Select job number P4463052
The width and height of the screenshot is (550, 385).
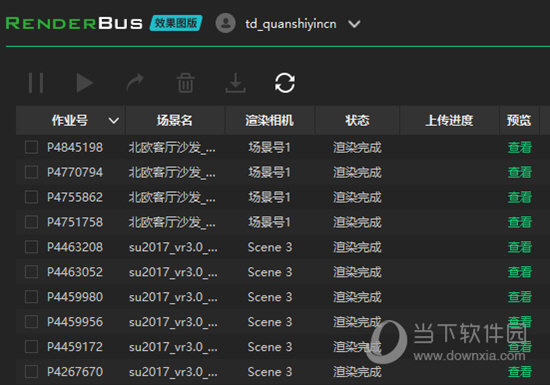pos(75,272)
